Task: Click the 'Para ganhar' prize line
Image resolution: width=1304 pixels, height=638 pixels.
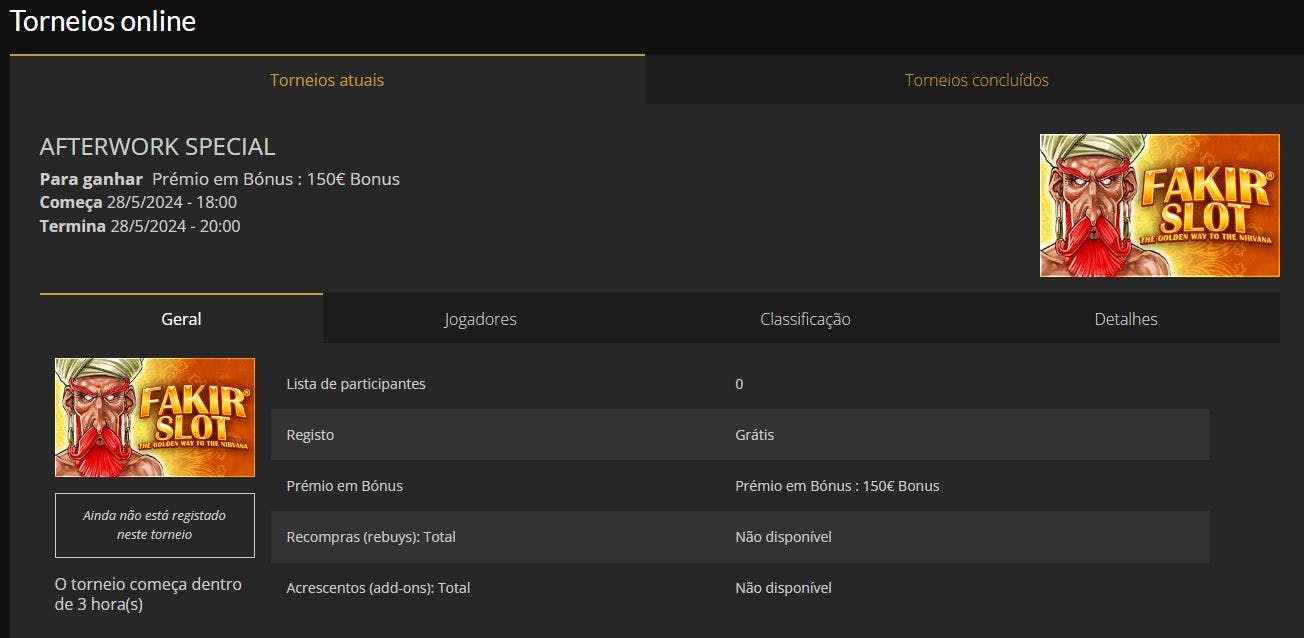Action: (x=220, y=179)
